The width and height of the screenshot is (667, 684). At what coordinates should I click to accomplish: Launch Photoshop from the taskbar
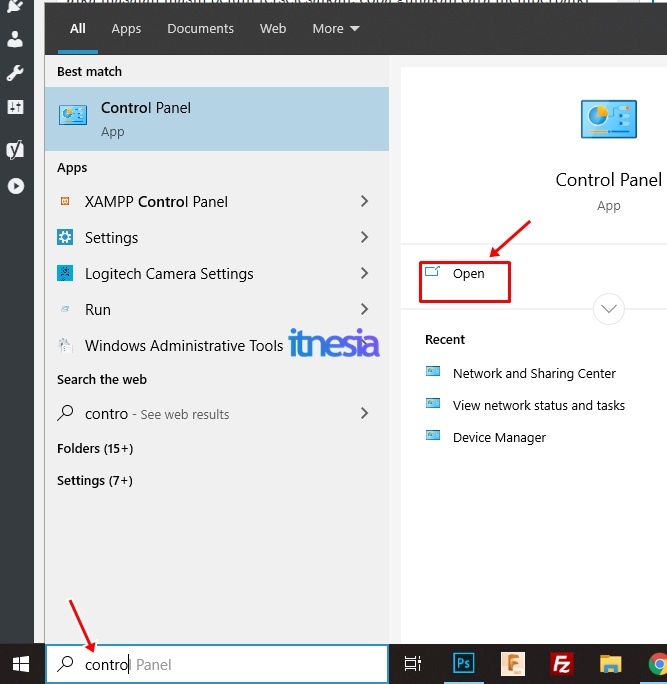[x=463, y=664]
